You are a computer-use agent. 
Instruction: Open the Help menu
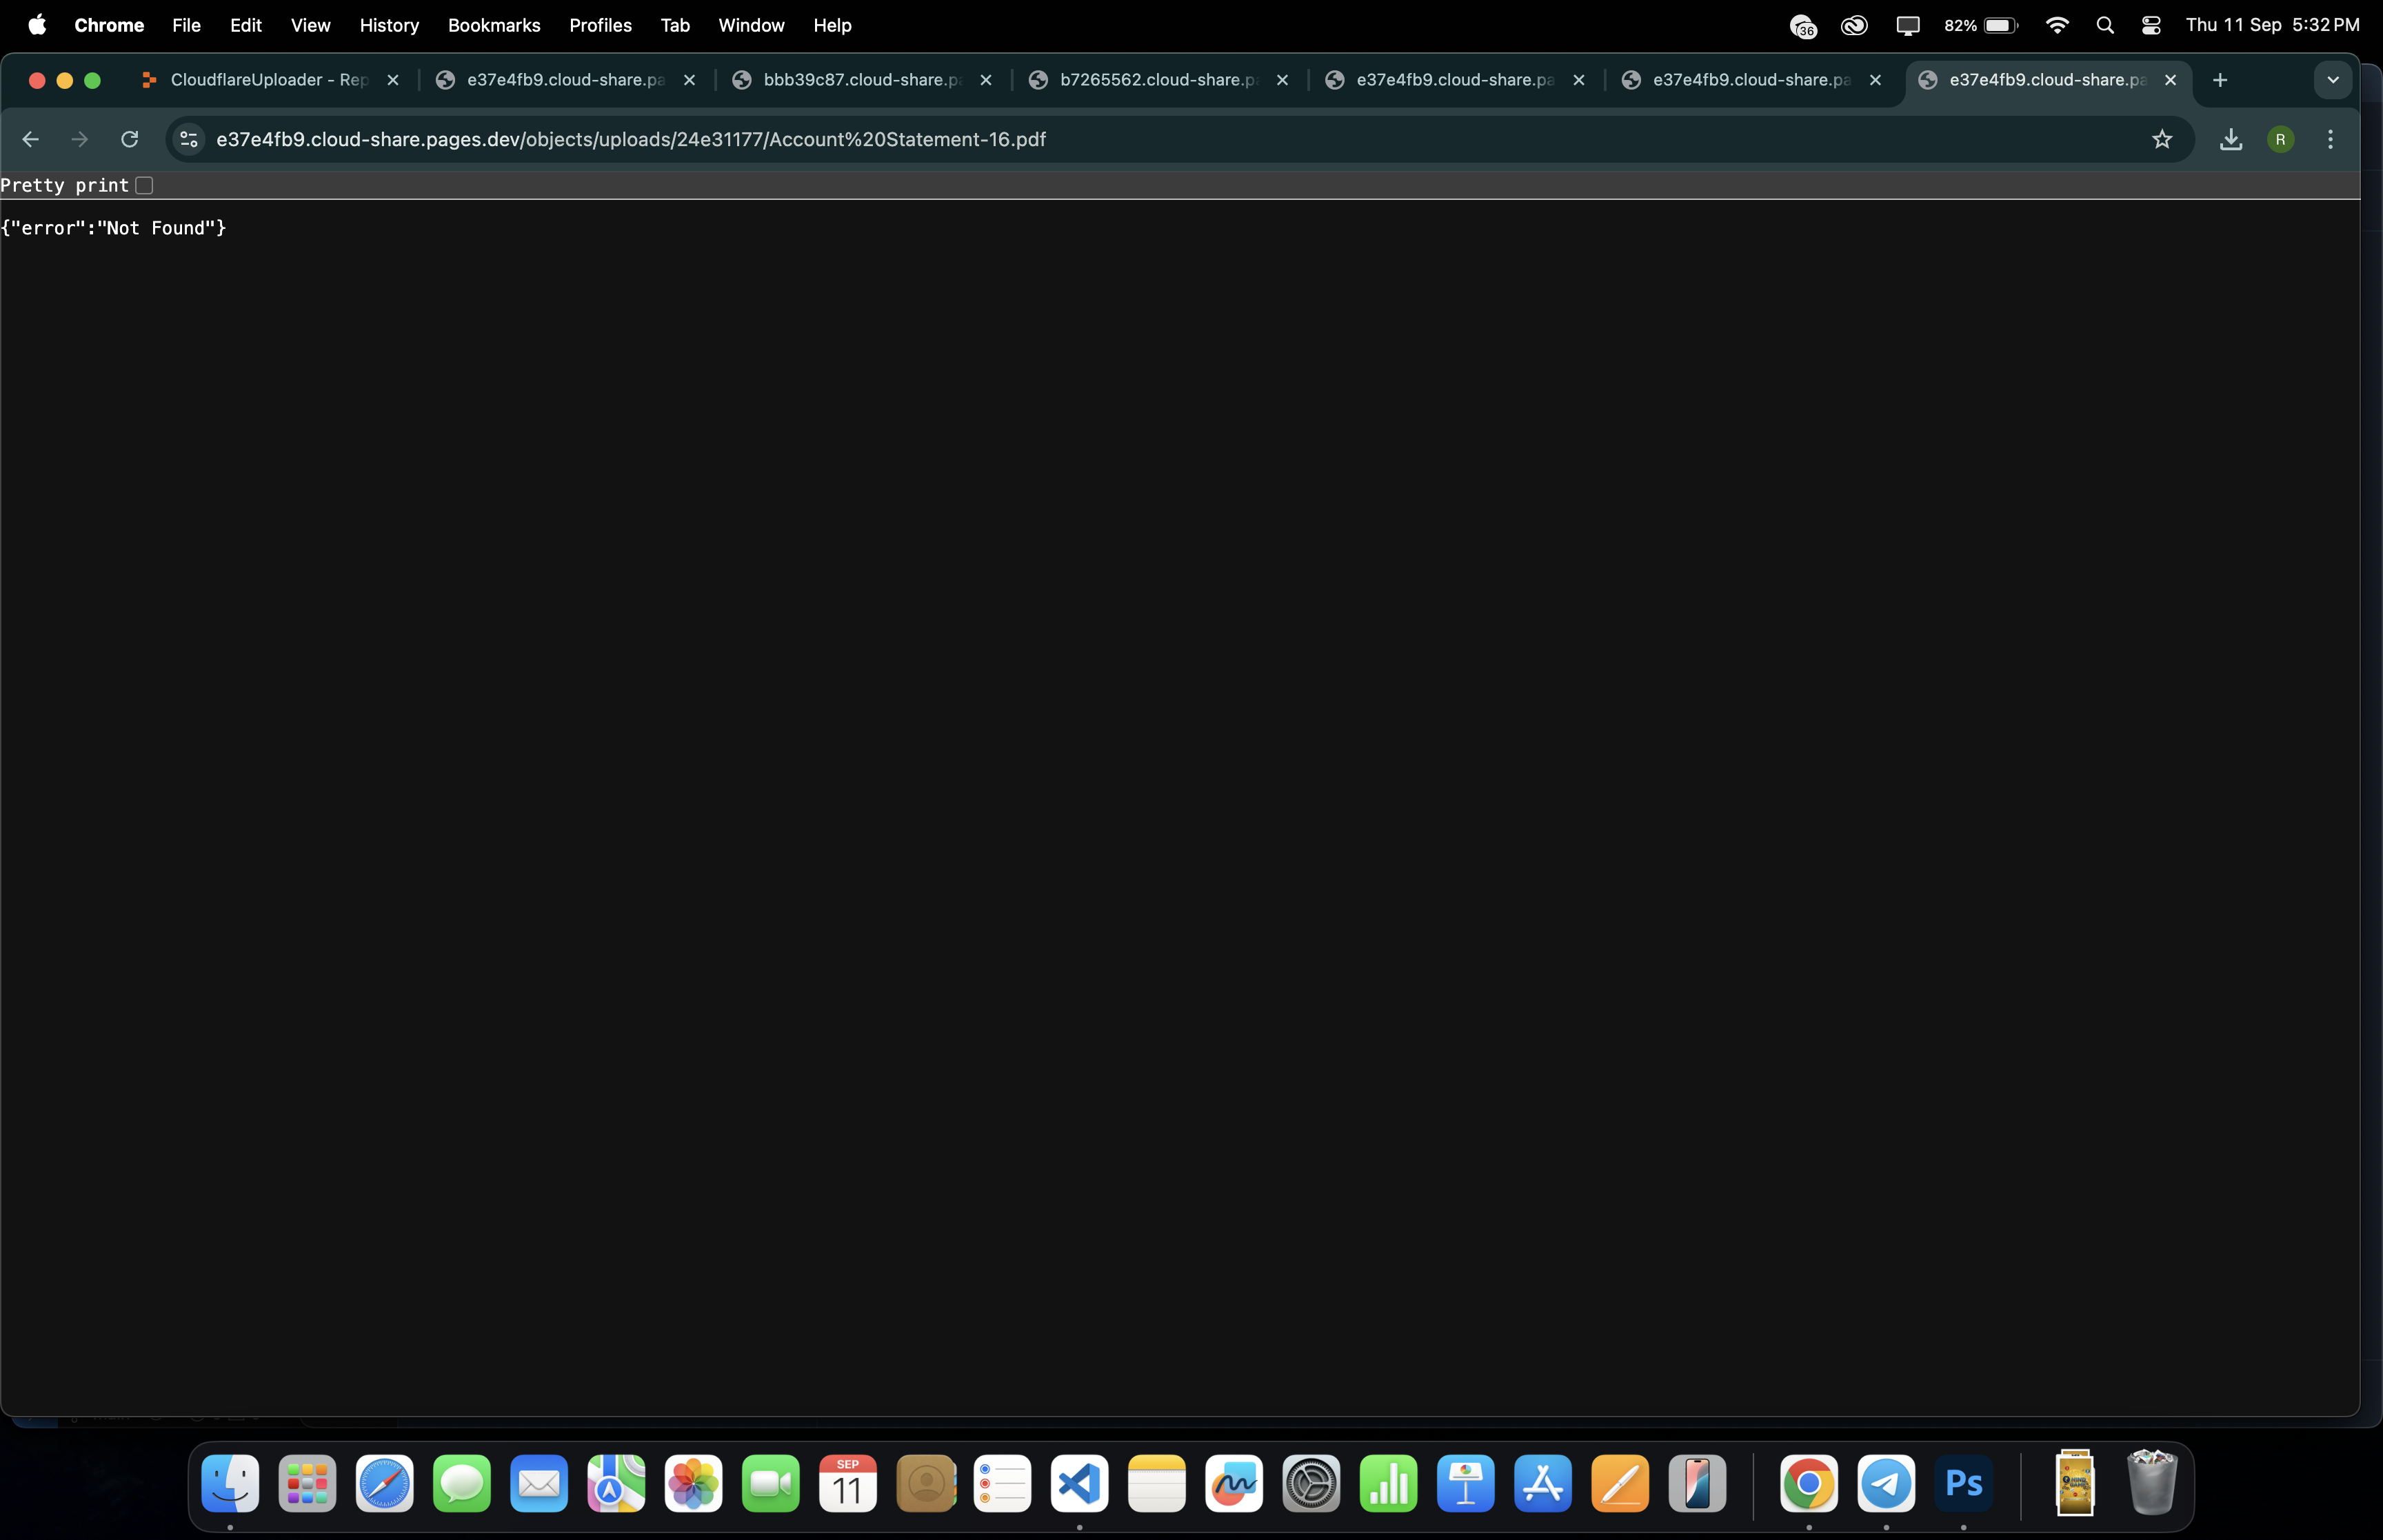(x=832, y=25)
